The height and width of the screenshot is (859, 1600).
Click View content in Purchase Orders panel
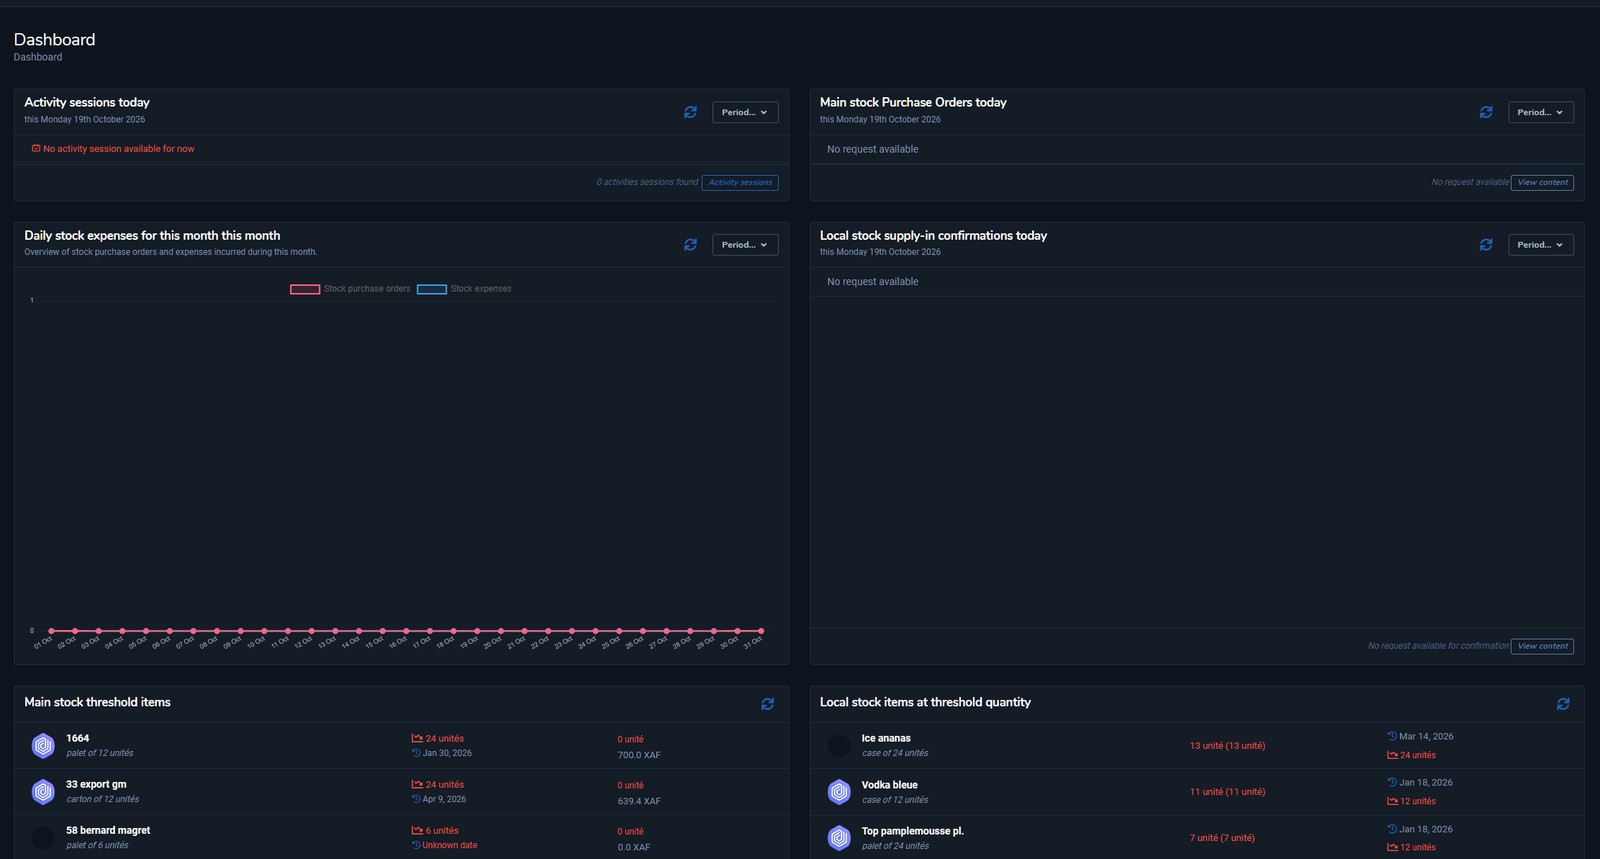[x=1542, y=182]
